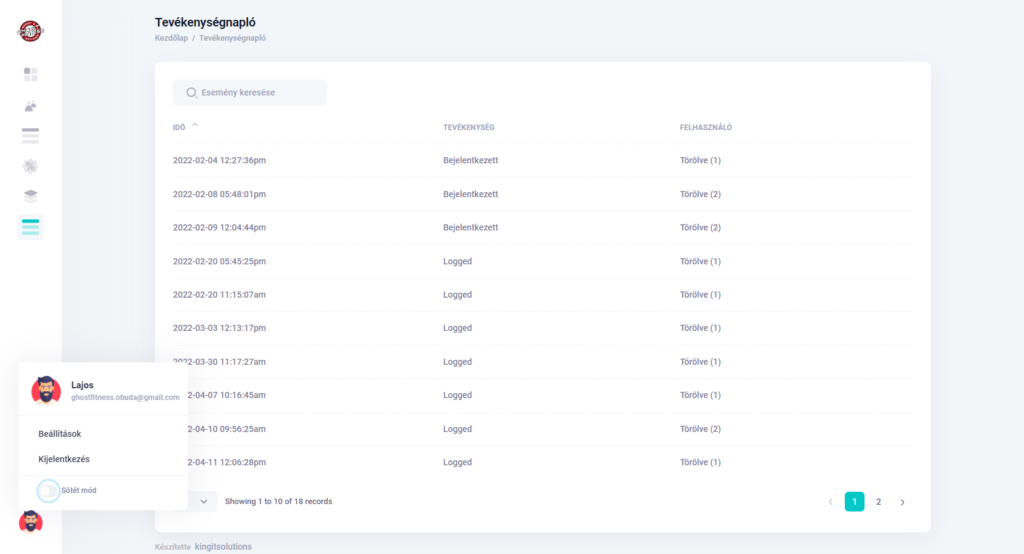Expand the records-per-page dropdown
Viewport: 1024px width, 554px height.
[x=202, y=501]
